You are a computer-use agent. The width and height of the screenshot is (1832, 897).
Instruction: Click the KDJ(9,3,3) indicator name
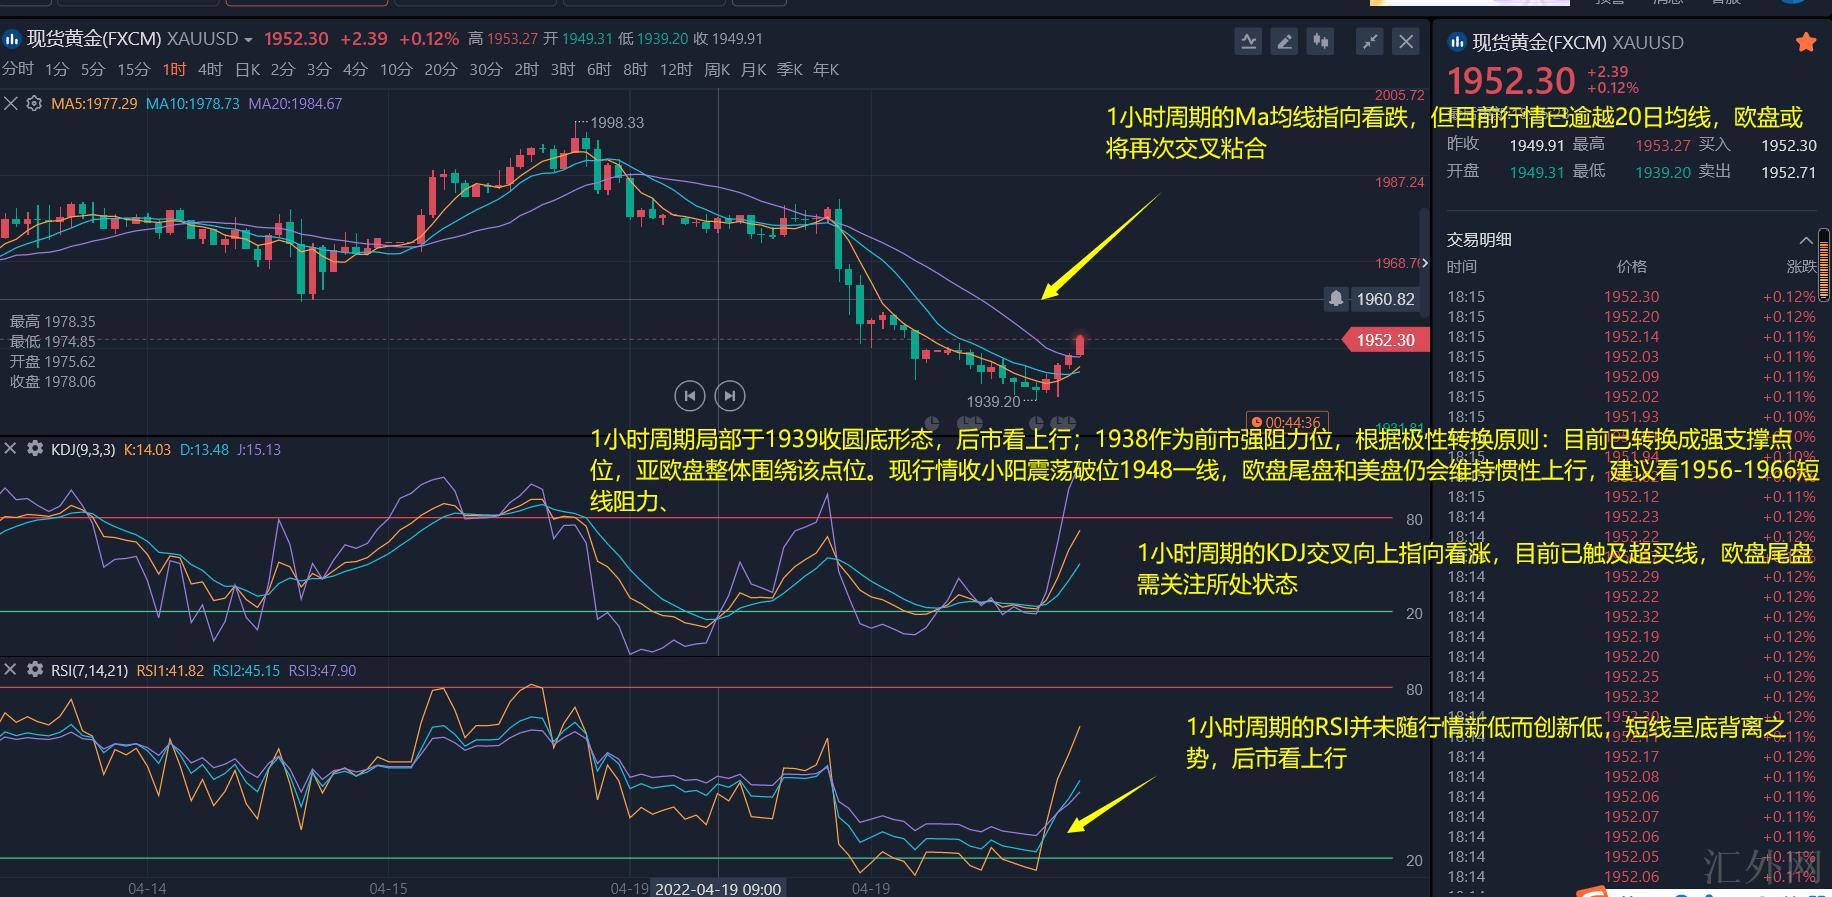(83, 449)
